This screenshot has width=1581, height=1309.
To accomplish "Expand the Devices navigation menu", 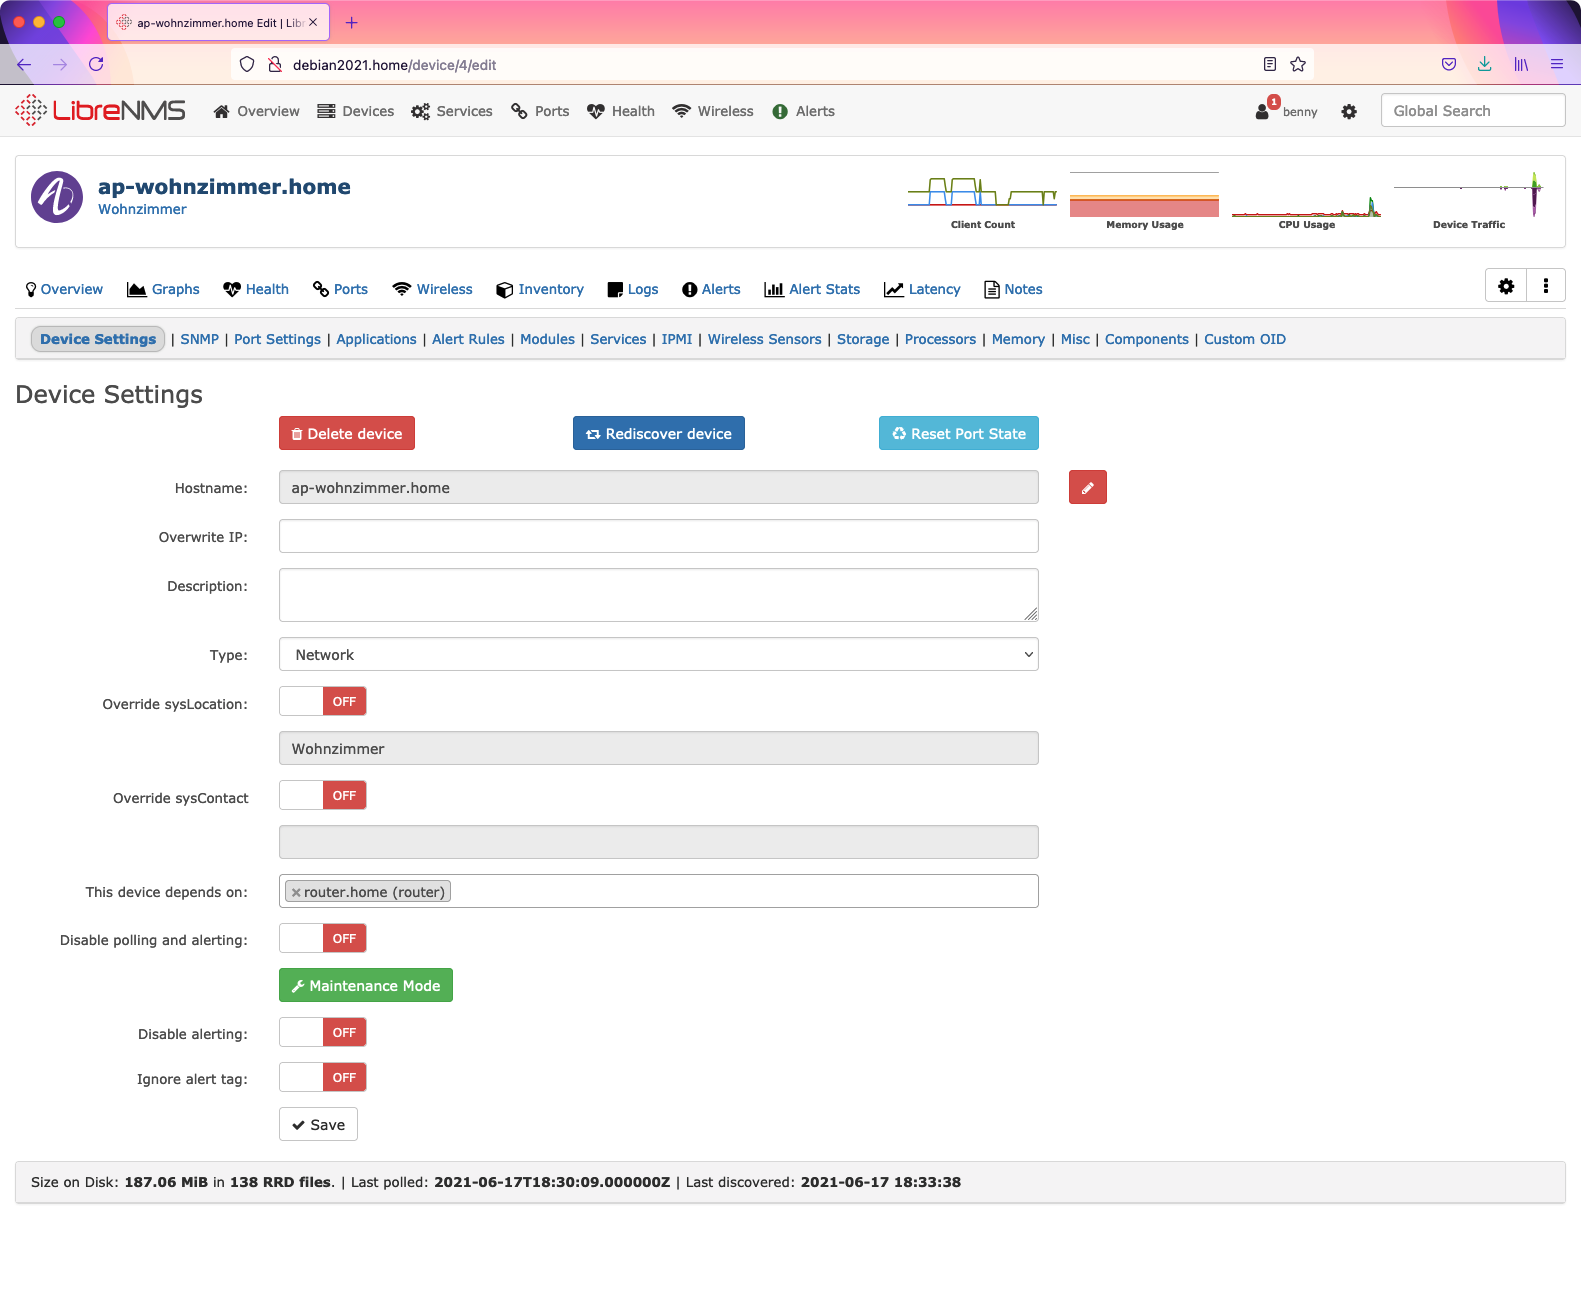I will [356, 111].
